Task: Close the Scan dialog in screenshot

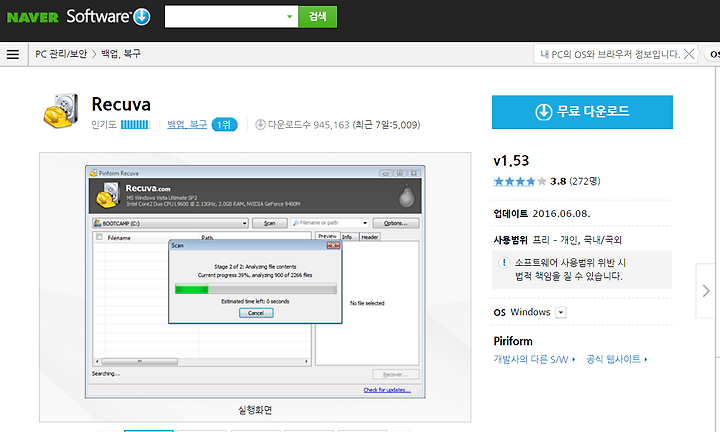Action: tap(333, 246)
